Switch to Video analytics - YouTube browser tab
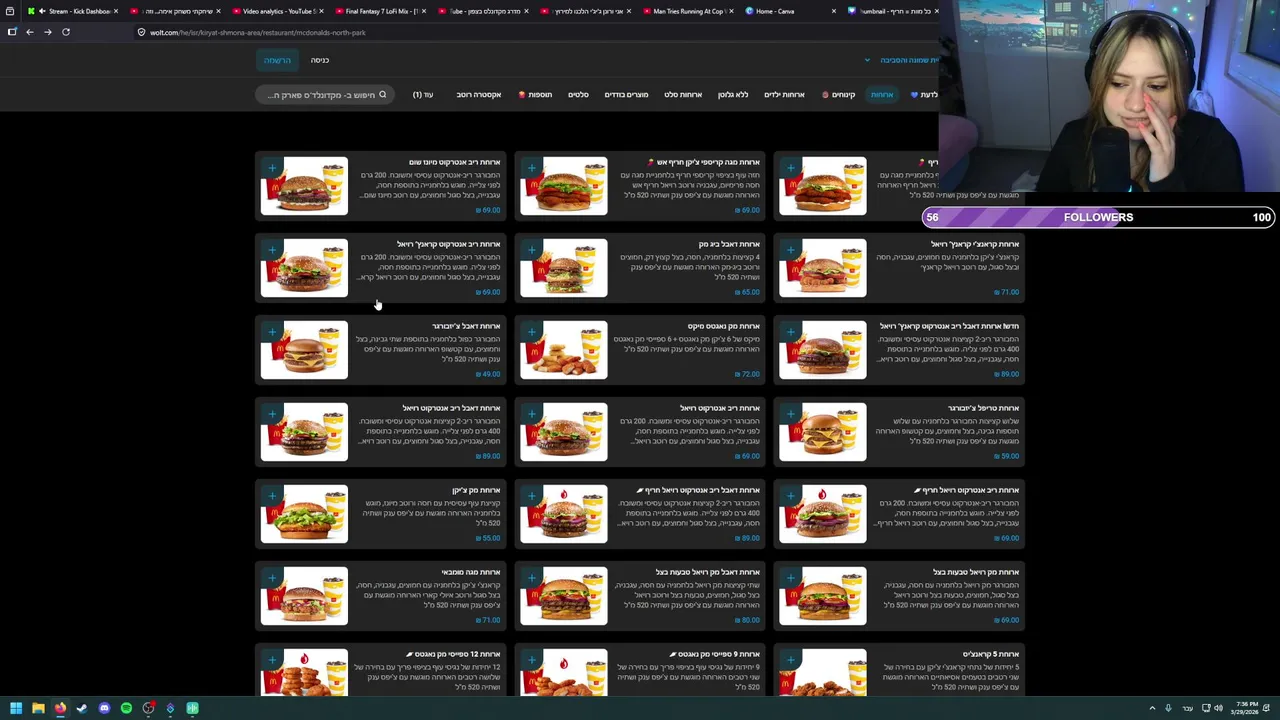This screenshot has height=720, width=1280. 275,11
